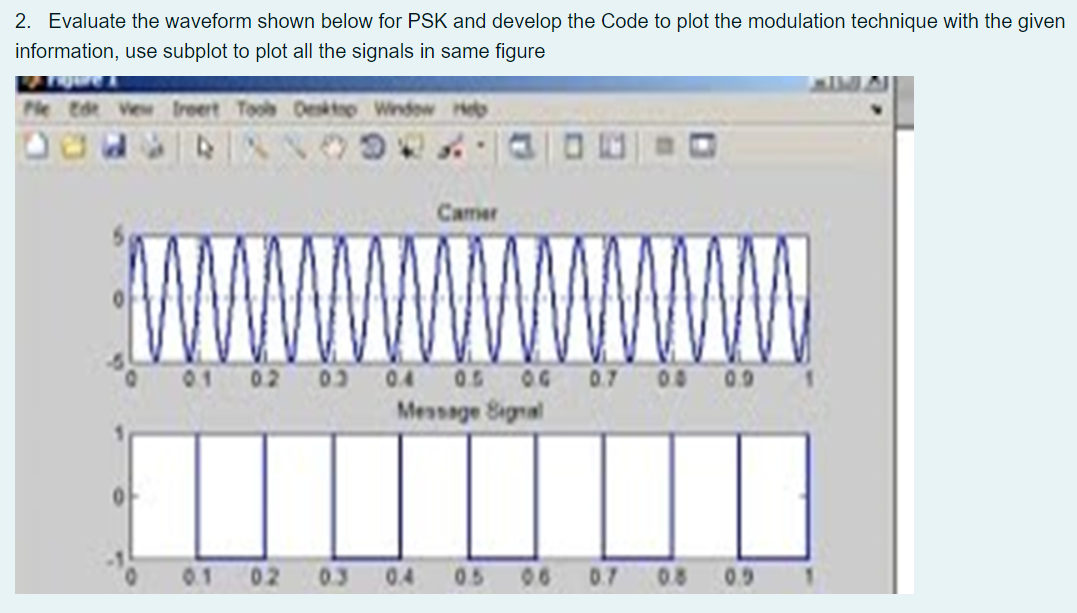Image resolution: width=1077 pixels, height=613 pixels.
Task: Open the Tools menu
Action: (x=257, y=111)
